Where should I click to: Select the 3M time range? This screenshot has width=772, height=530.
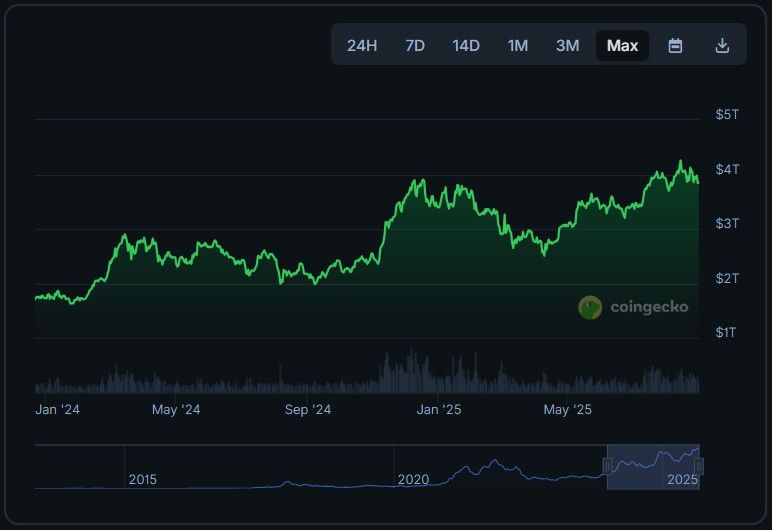(567, 45)
